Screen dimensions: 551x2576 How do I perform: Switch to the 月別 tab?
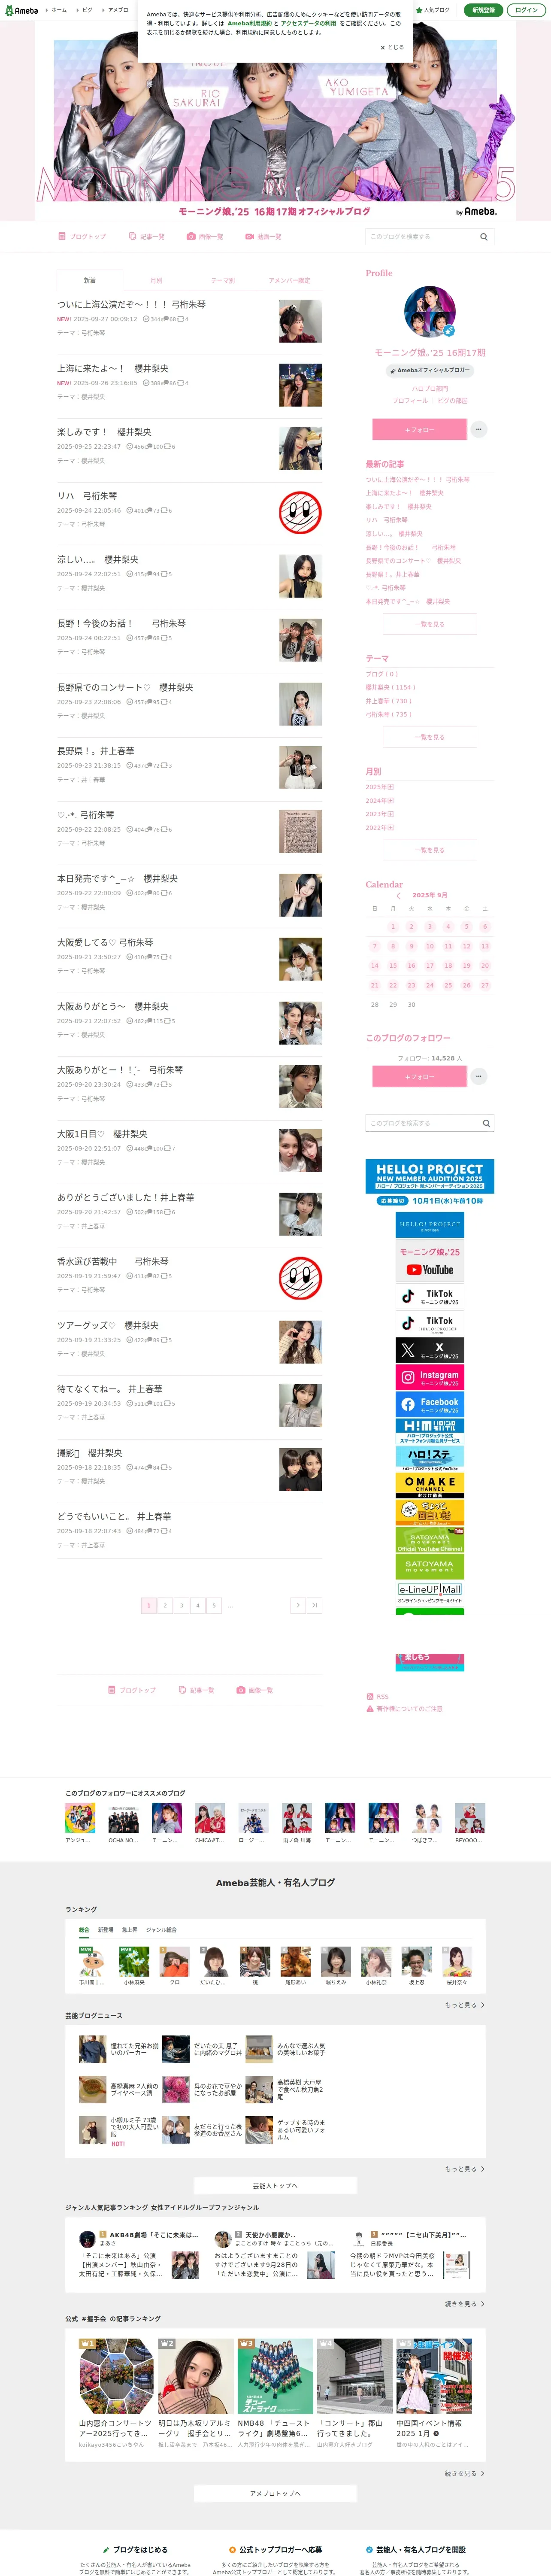point(156,281)
